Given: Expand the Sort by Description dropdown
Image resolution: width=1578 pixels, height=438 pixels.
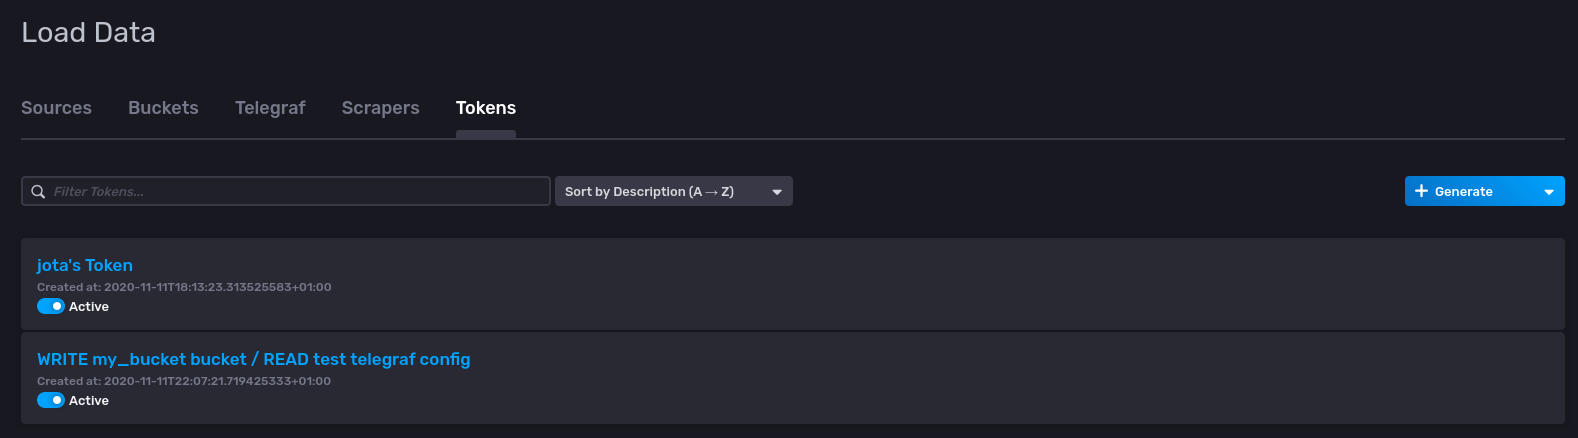Looking at the screenshot, I should click(x=674, y=191).
